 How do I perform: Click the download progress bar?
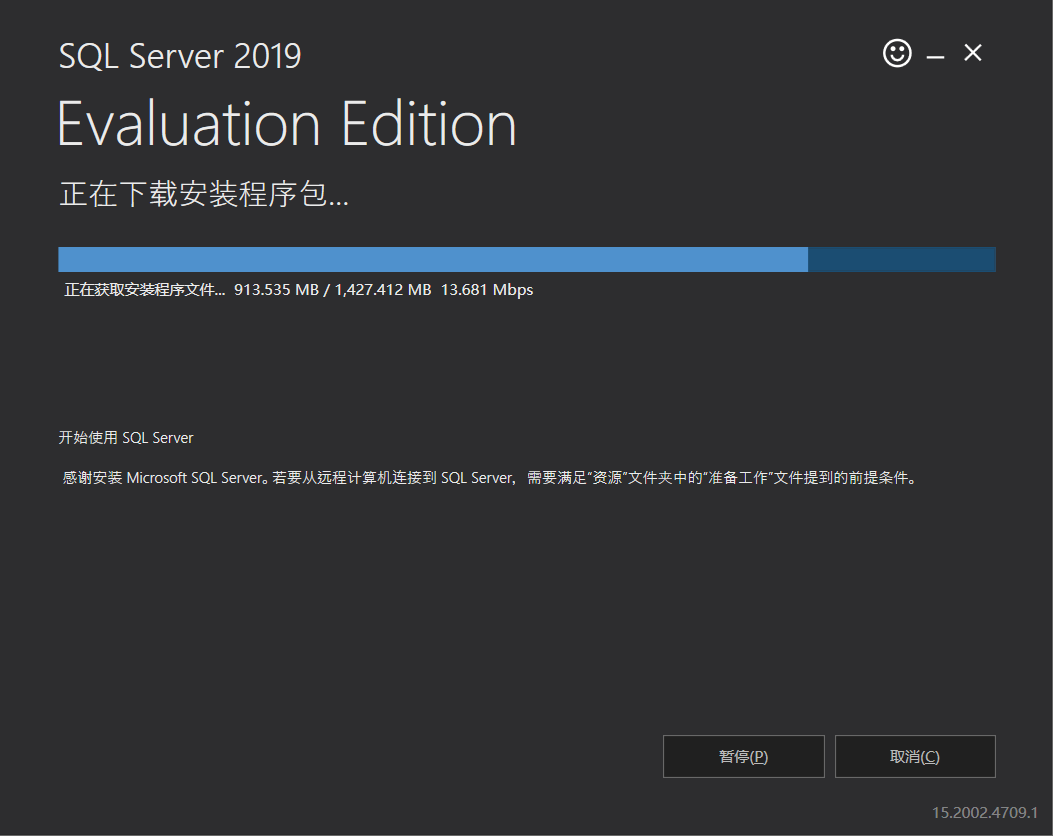[526, 259]
